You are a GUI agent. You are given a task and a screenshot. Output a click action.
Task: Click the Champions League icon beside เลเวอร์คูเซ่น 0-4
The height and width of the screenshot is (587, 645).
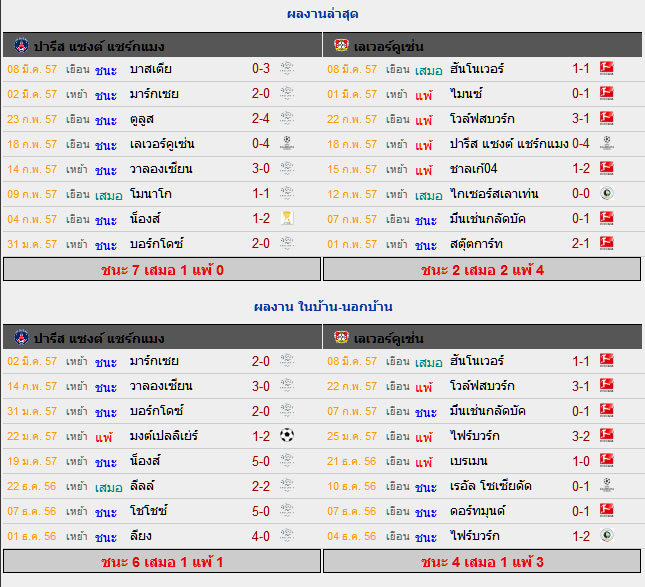tap(287, 143)
